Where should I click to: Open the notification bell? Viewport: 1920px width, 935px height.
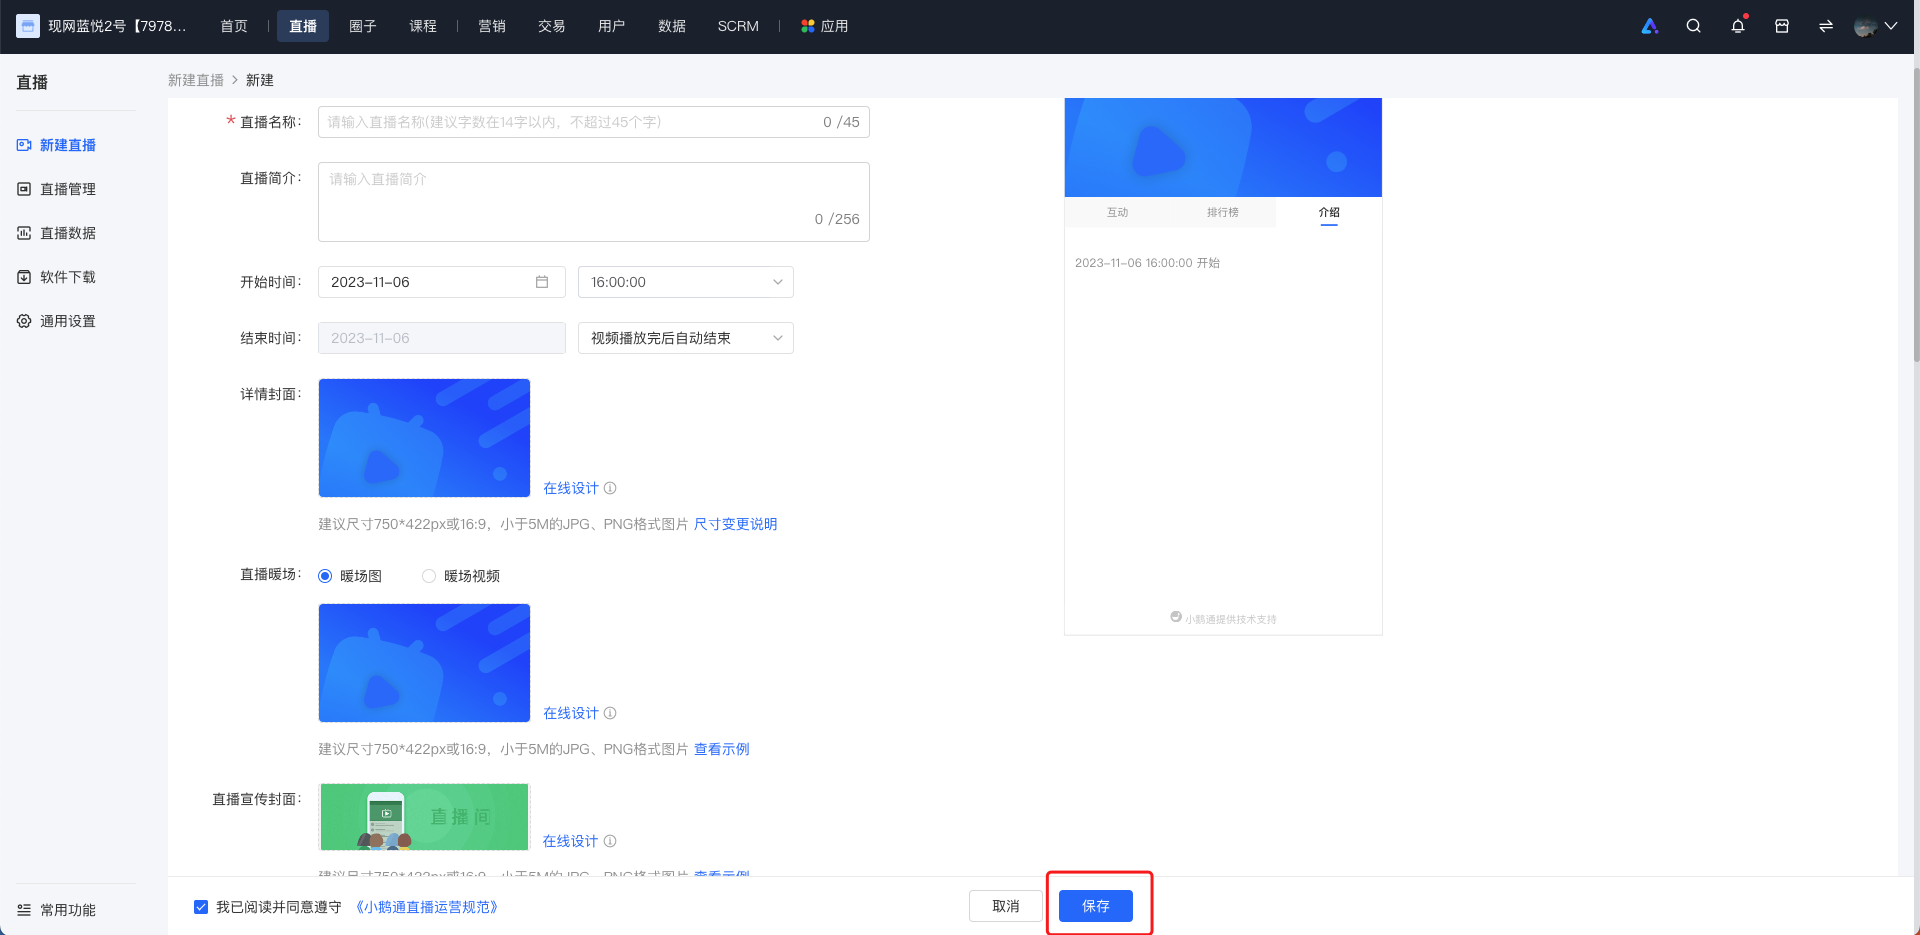1738,26
